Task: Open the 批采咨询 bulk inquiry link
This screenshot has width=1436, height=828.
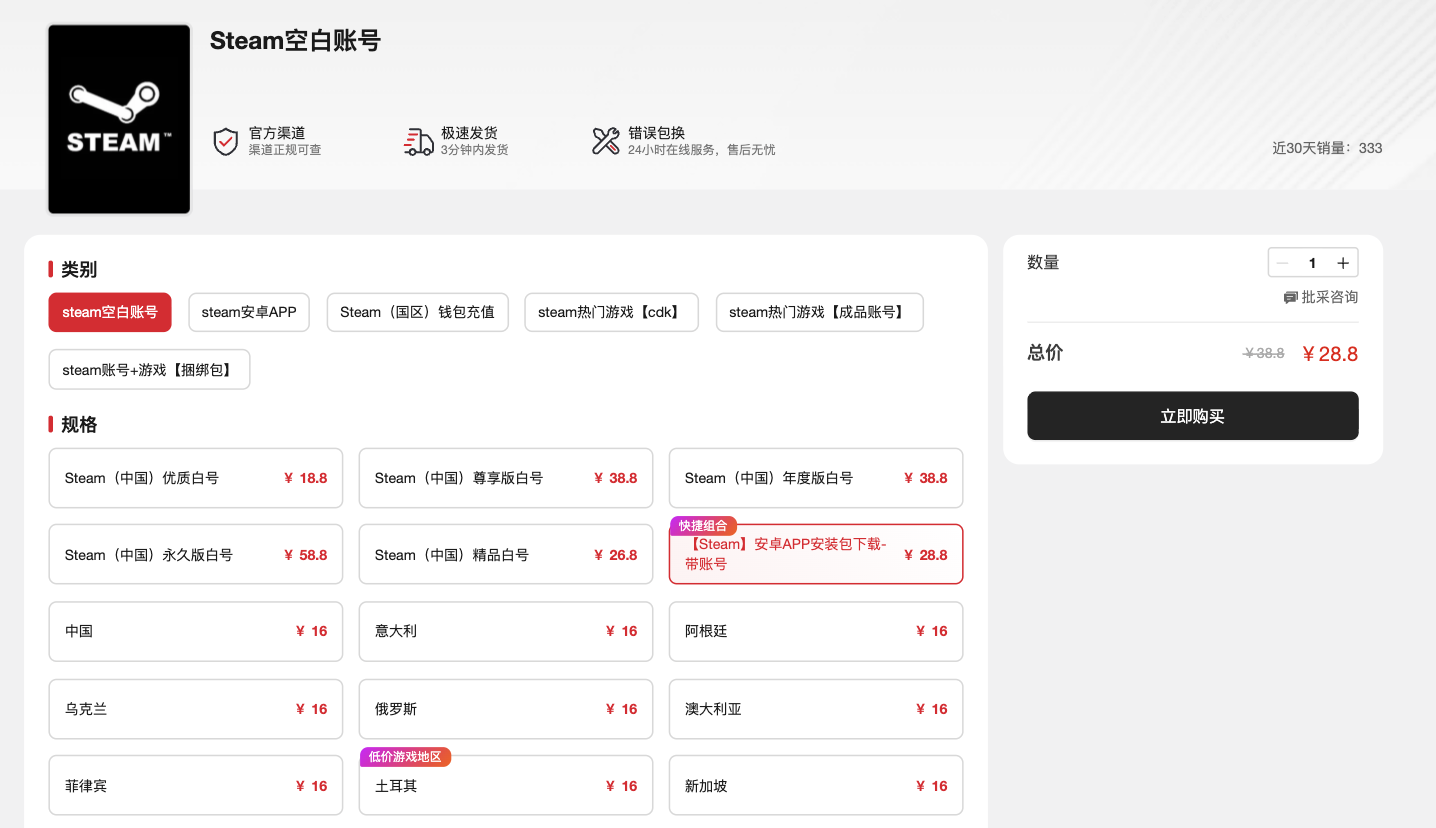Action: [x=1327, y=296]
